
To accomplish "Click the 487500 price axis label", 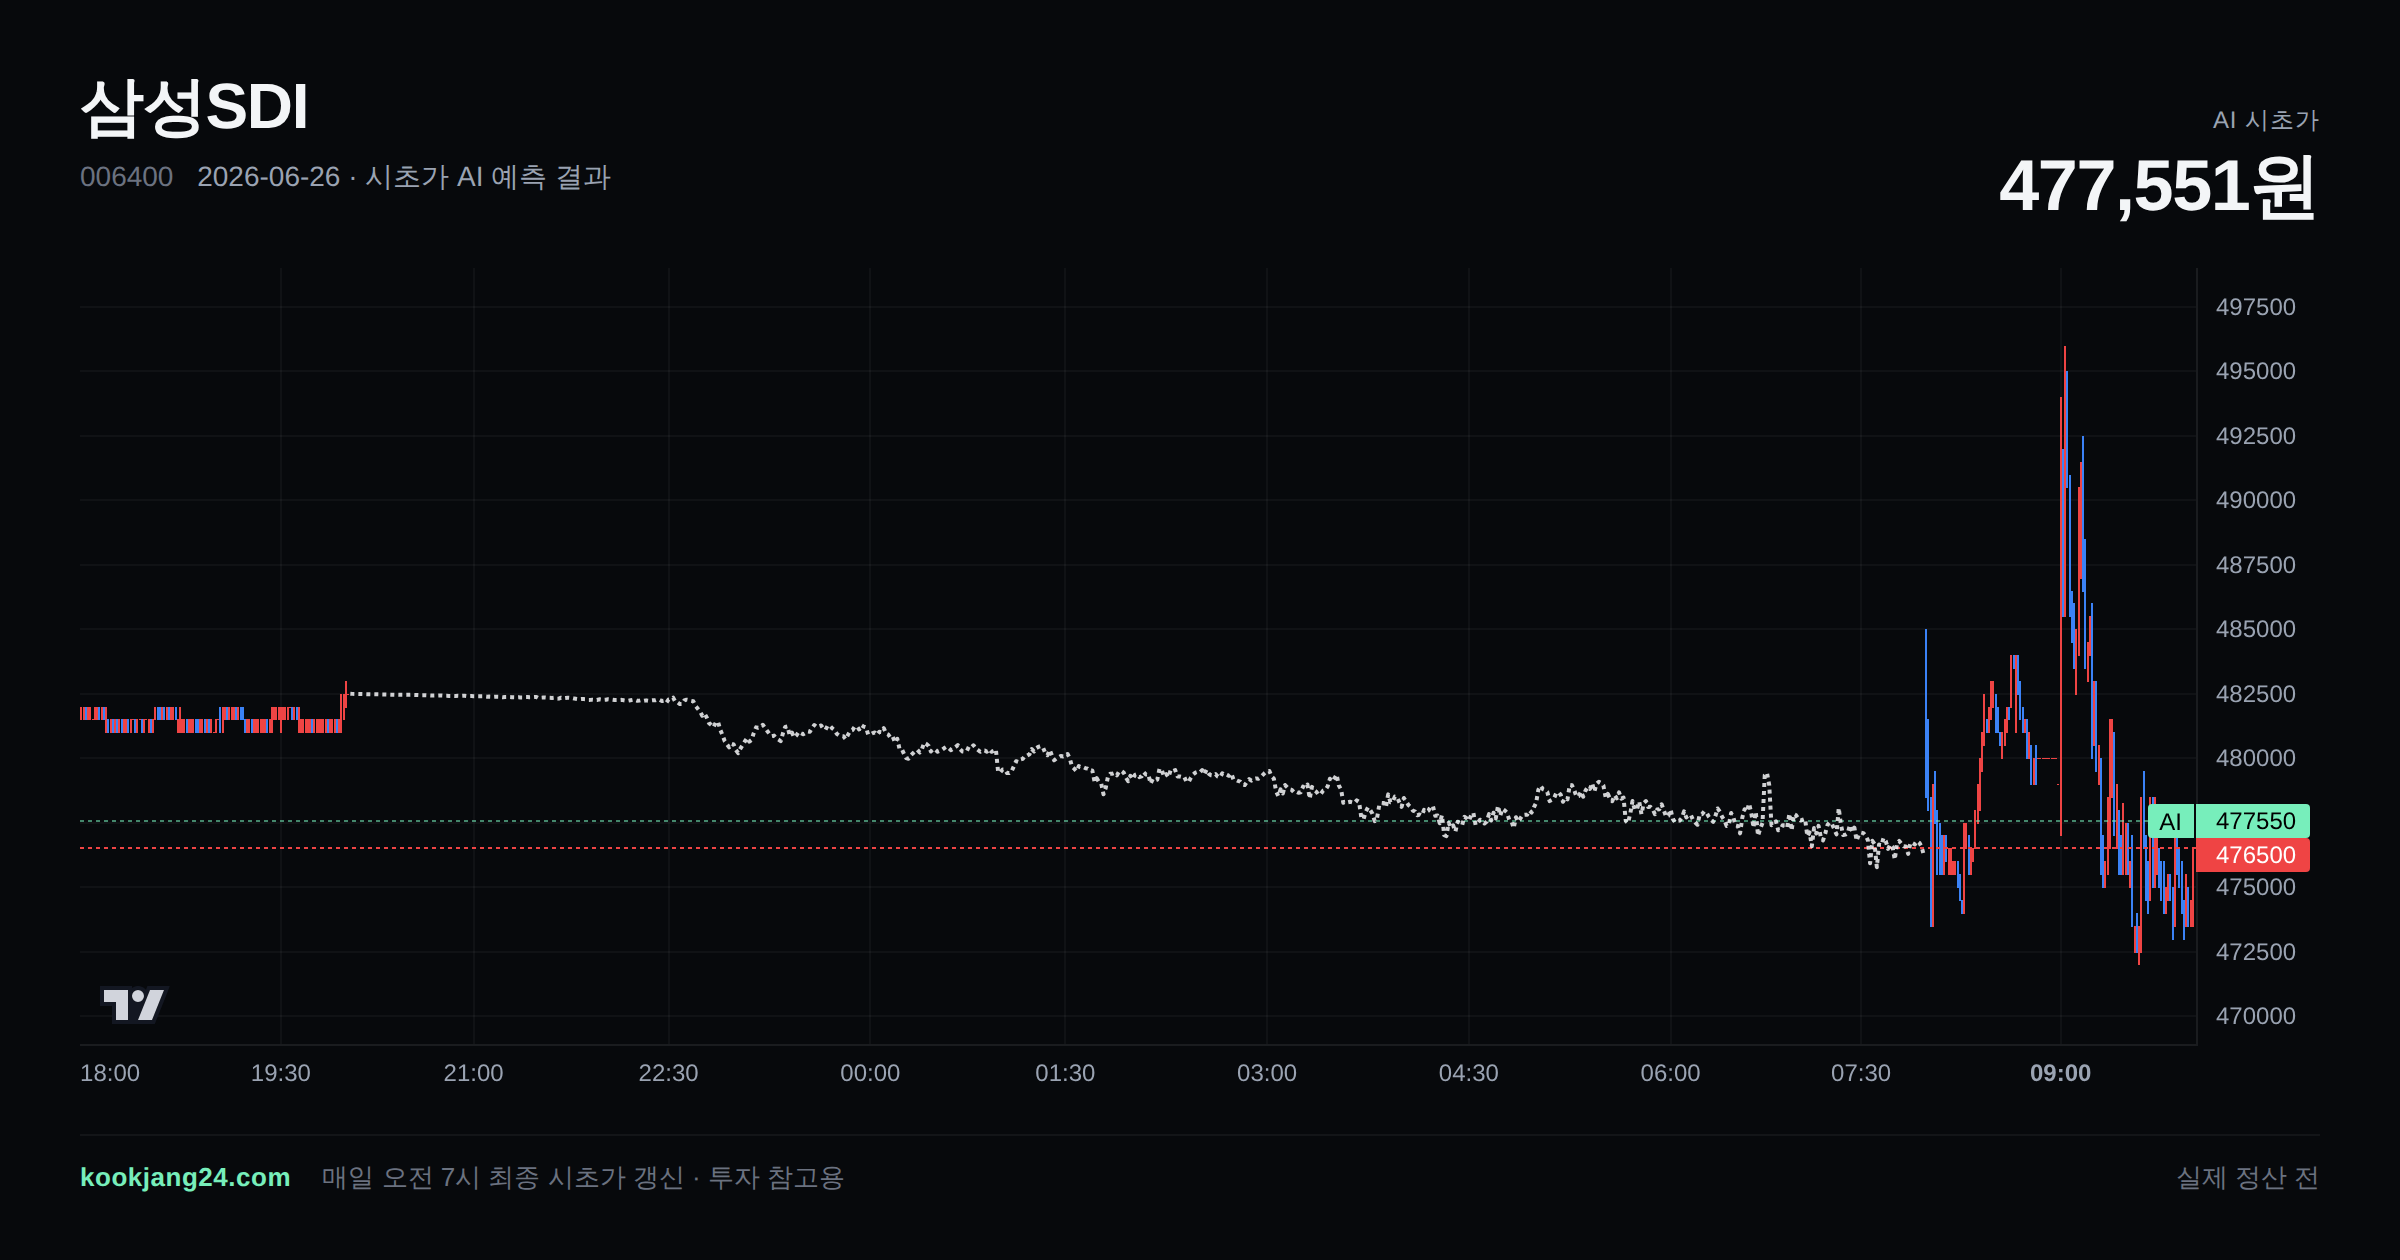I will (x=2255, y=565).
